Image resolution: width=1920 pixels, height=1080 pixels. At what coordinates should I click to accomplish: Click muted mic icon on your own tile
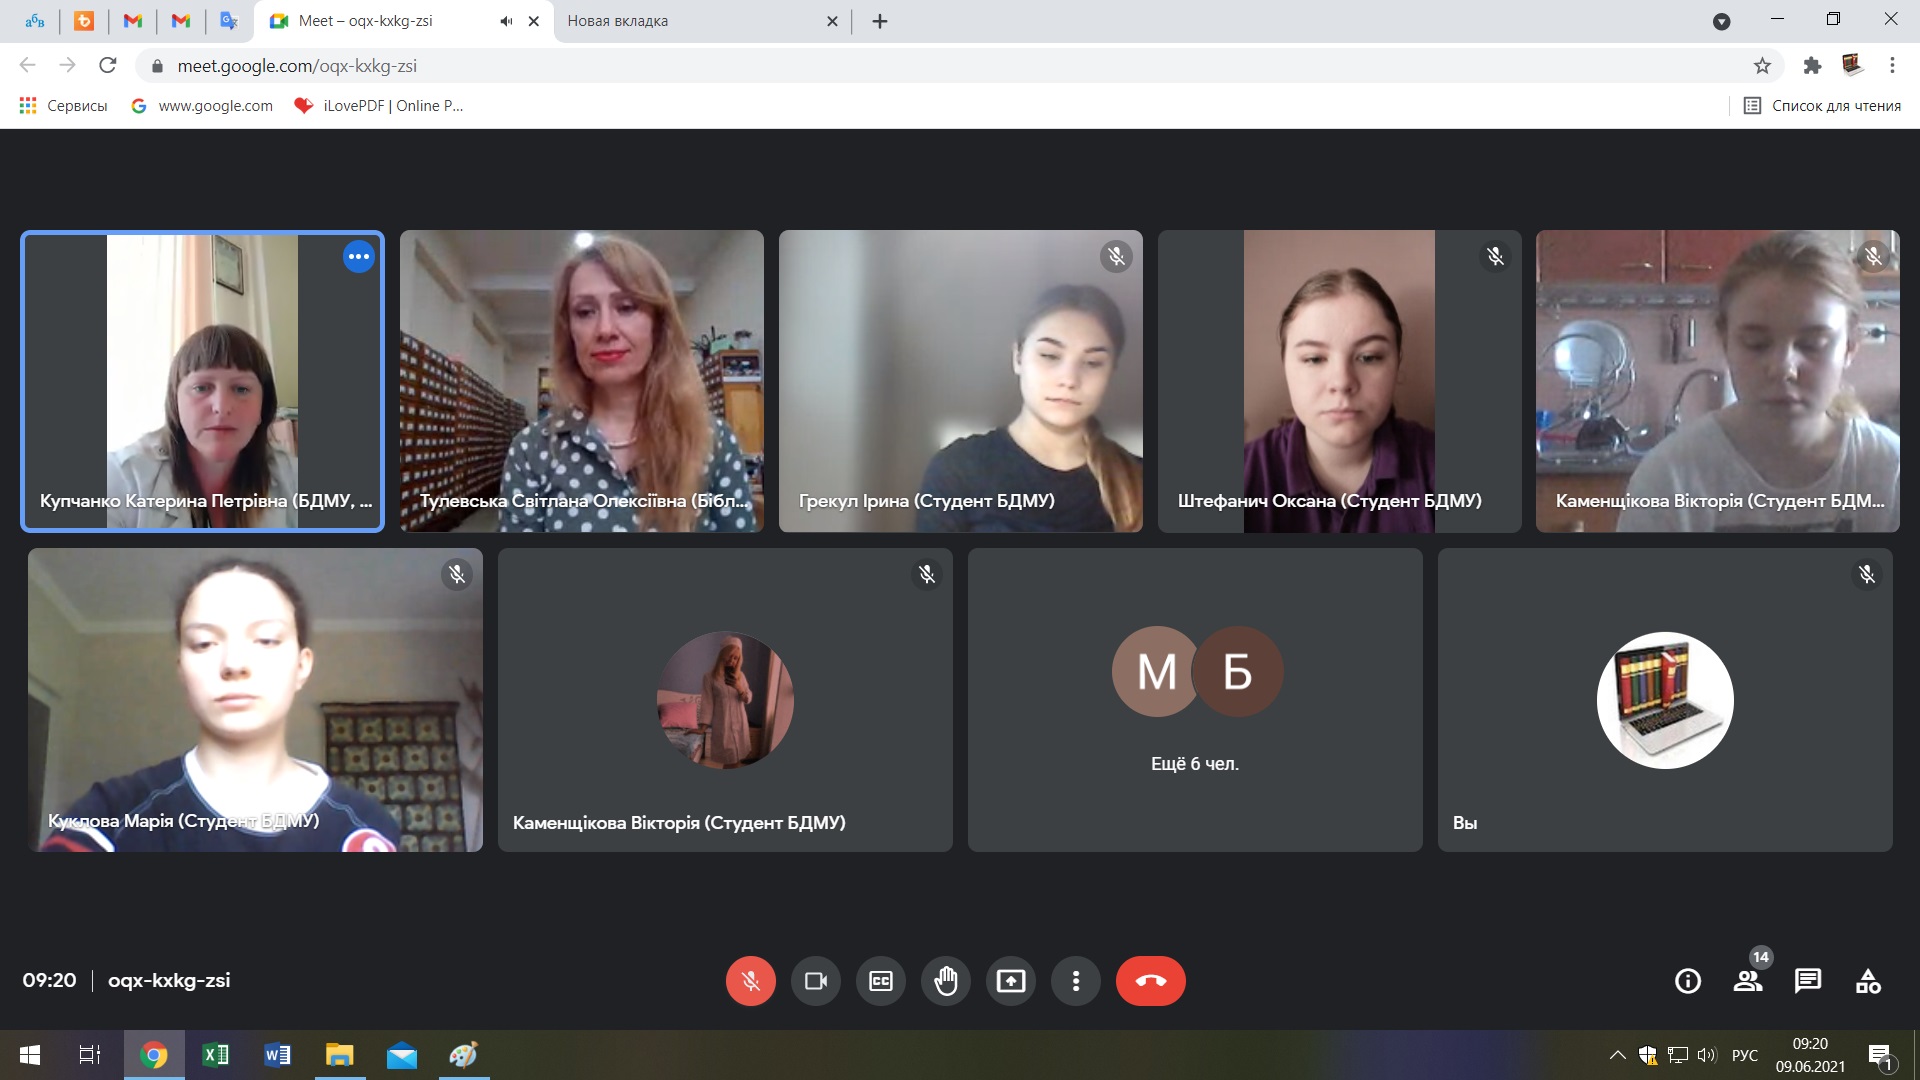pyautogui.click(x=1867, y=574)
